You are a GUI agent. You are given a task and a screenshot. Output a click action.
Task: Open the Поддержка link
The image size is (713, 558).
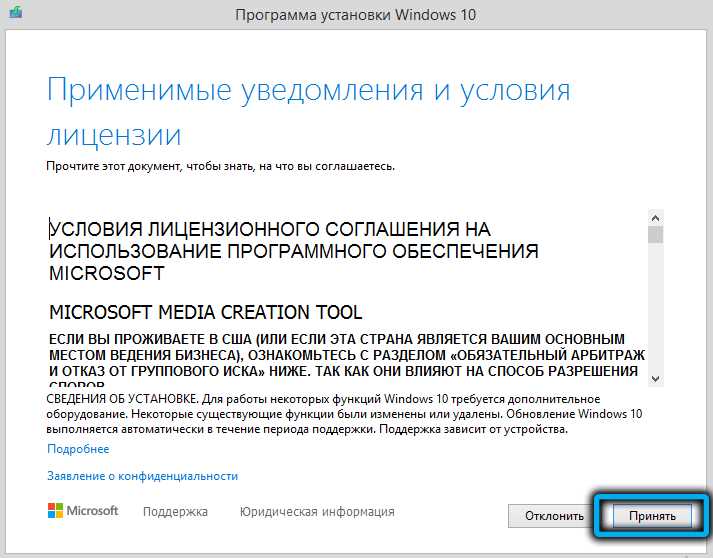pyautogui.click(x=175, y=512)
